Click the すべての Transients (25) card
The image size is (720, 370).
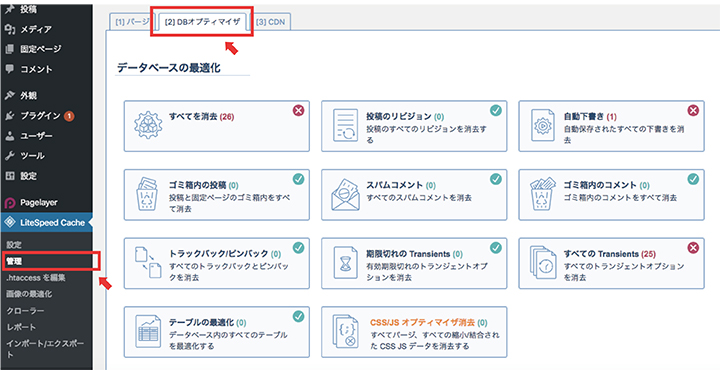pos(611,263)
